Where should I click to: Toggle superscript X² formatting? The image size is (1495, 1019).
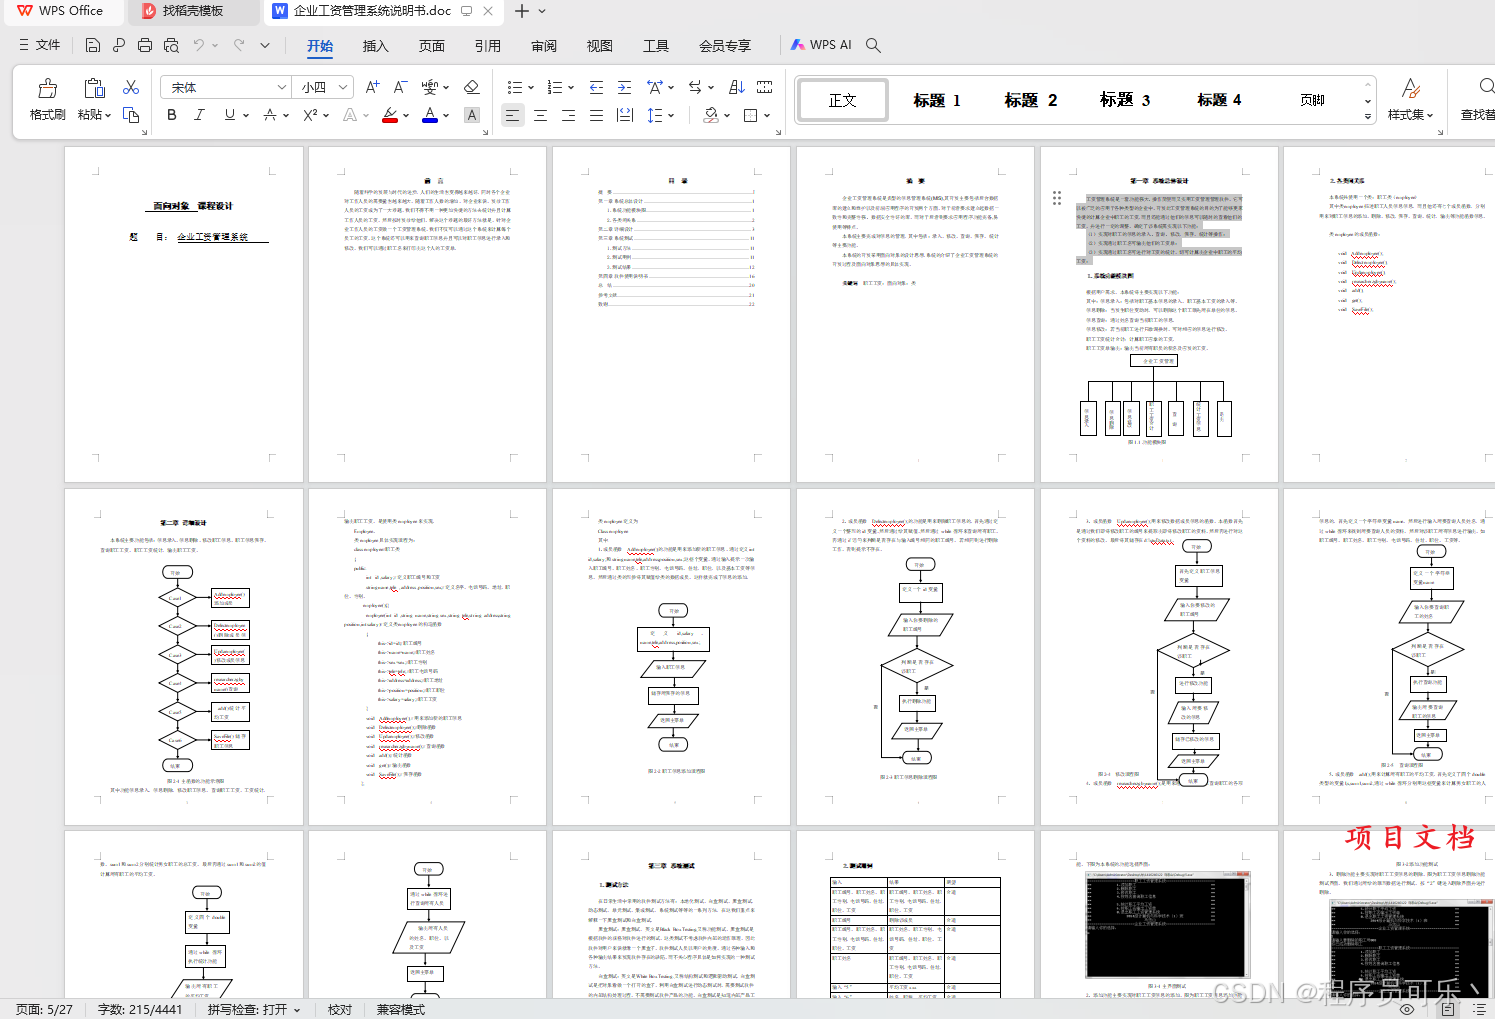click(310, 115)
